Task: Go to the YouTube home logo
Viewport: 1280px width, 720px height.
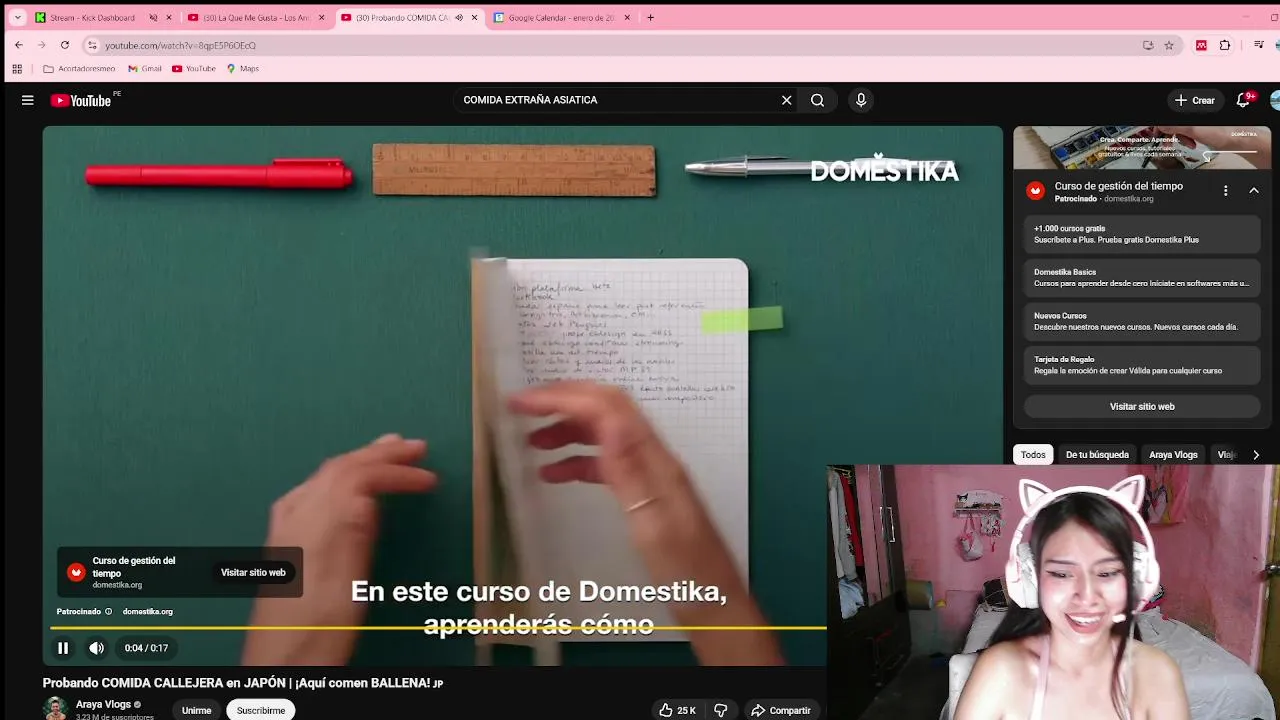Action: click(x=83, y=100)
